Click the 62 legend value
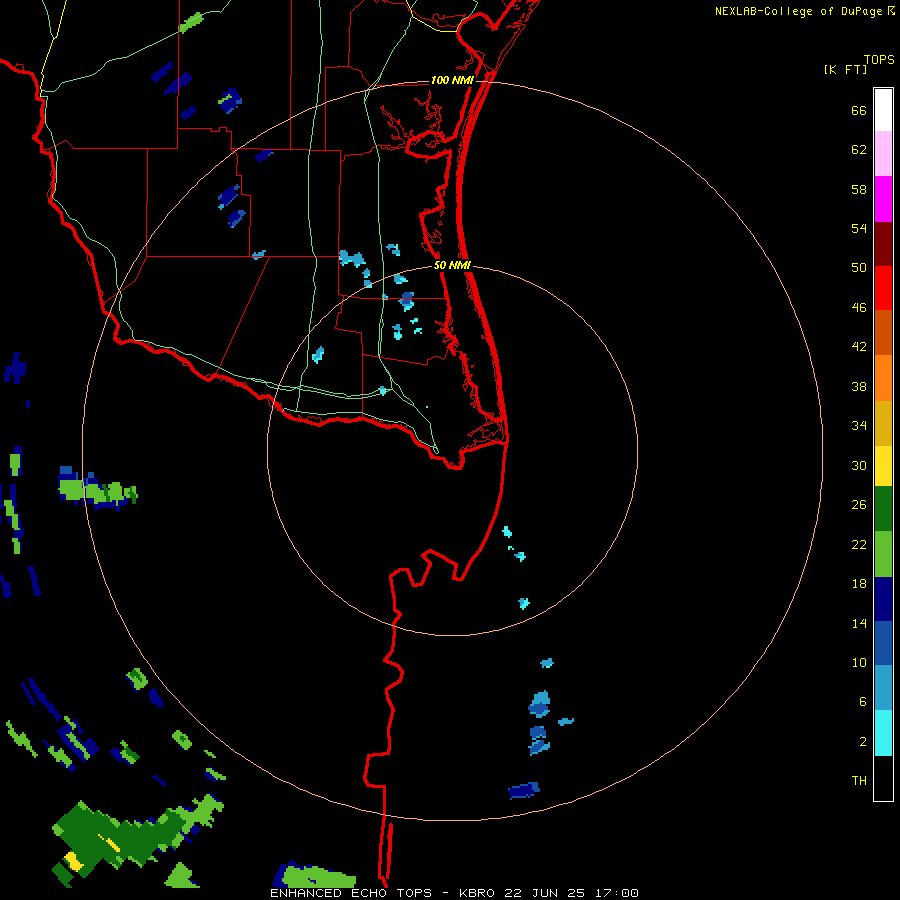 859,150
